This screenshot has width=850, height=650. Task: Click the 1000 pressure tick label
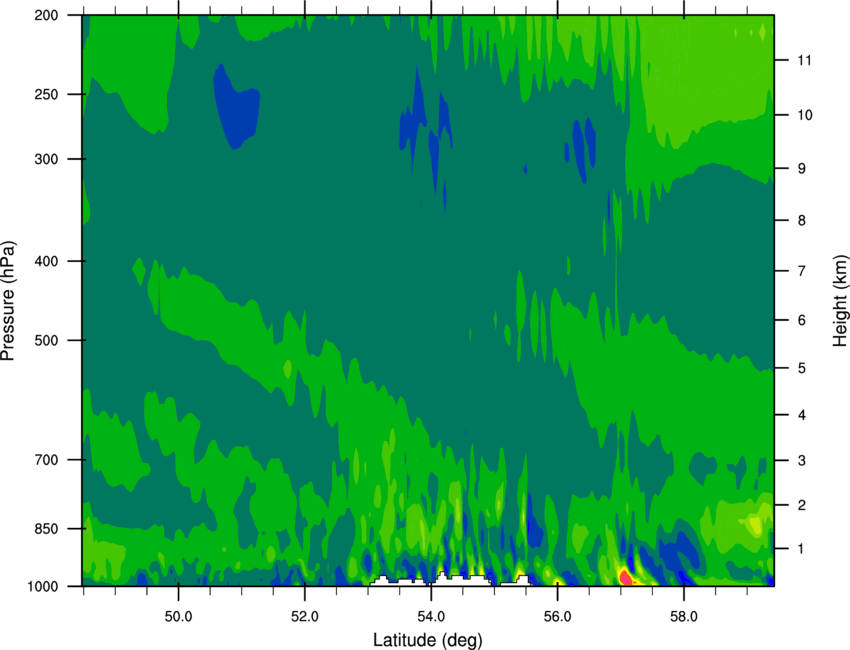[42, 587]
